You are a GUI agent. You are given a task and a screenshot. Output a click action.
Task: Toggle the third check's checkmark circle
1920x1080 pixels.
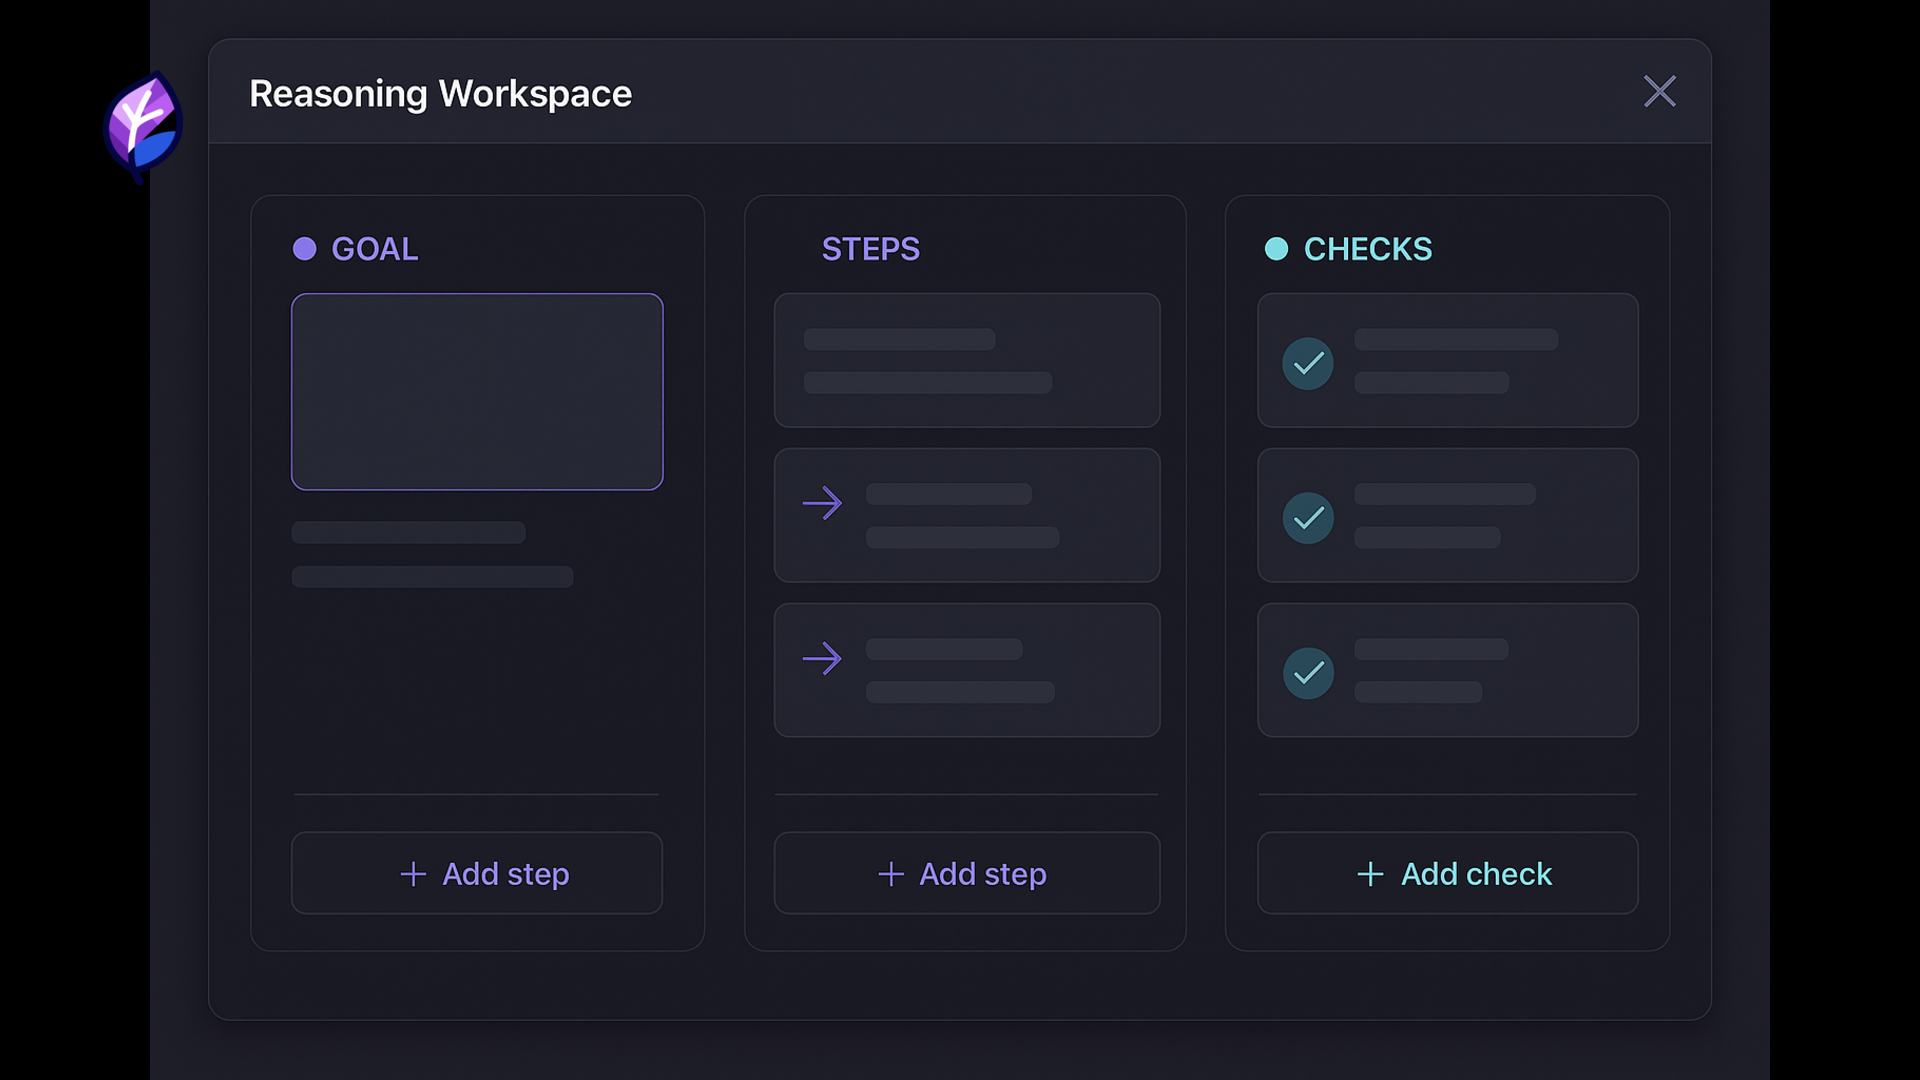[1307, 673]
